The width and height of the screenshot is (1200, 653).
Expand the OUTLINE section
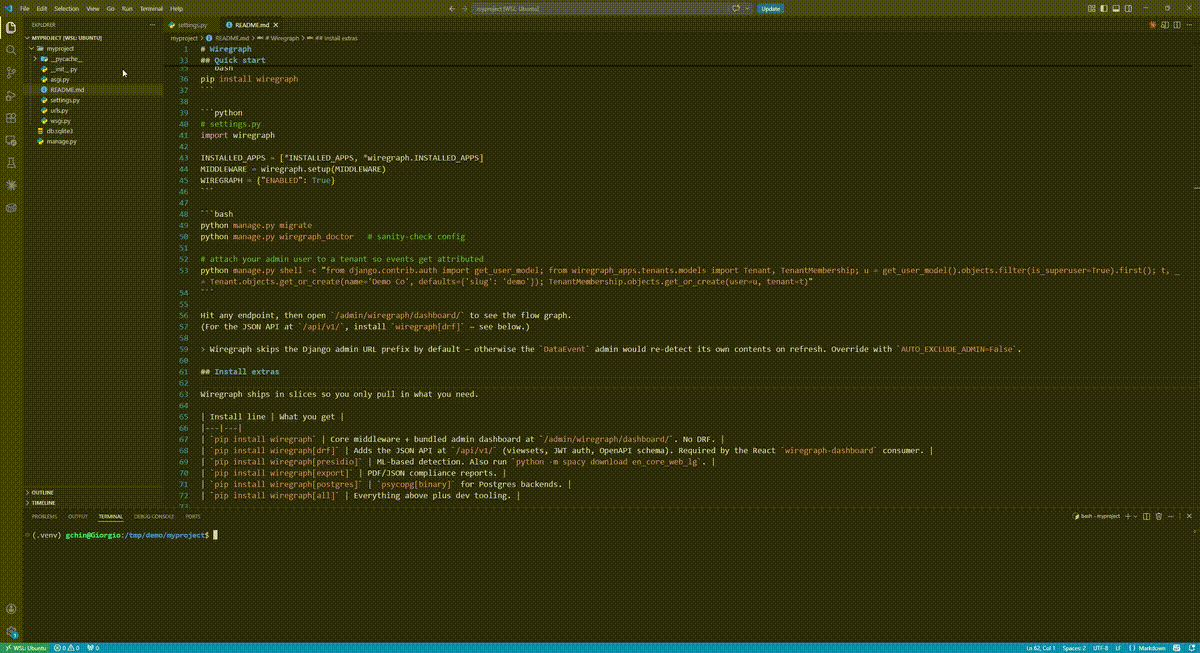point(42,492)
